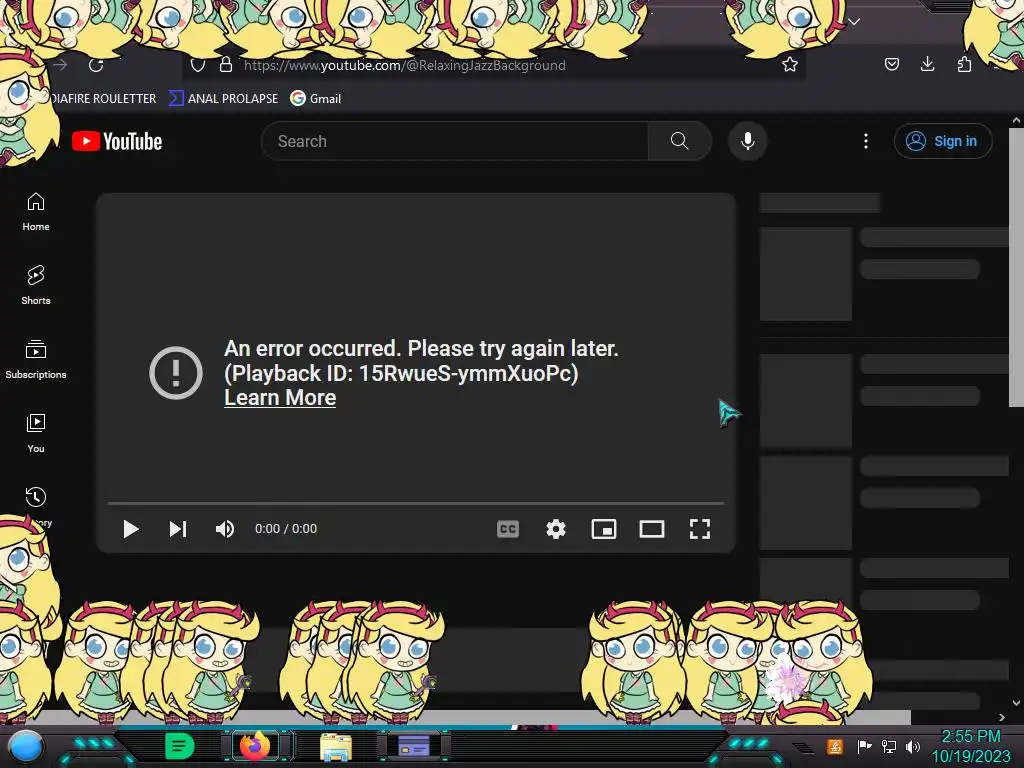This screenshot has height=768, width=1024.
Task: Open Firefox downloads panel
Action: pyautogui.click(x=927, y=64)
